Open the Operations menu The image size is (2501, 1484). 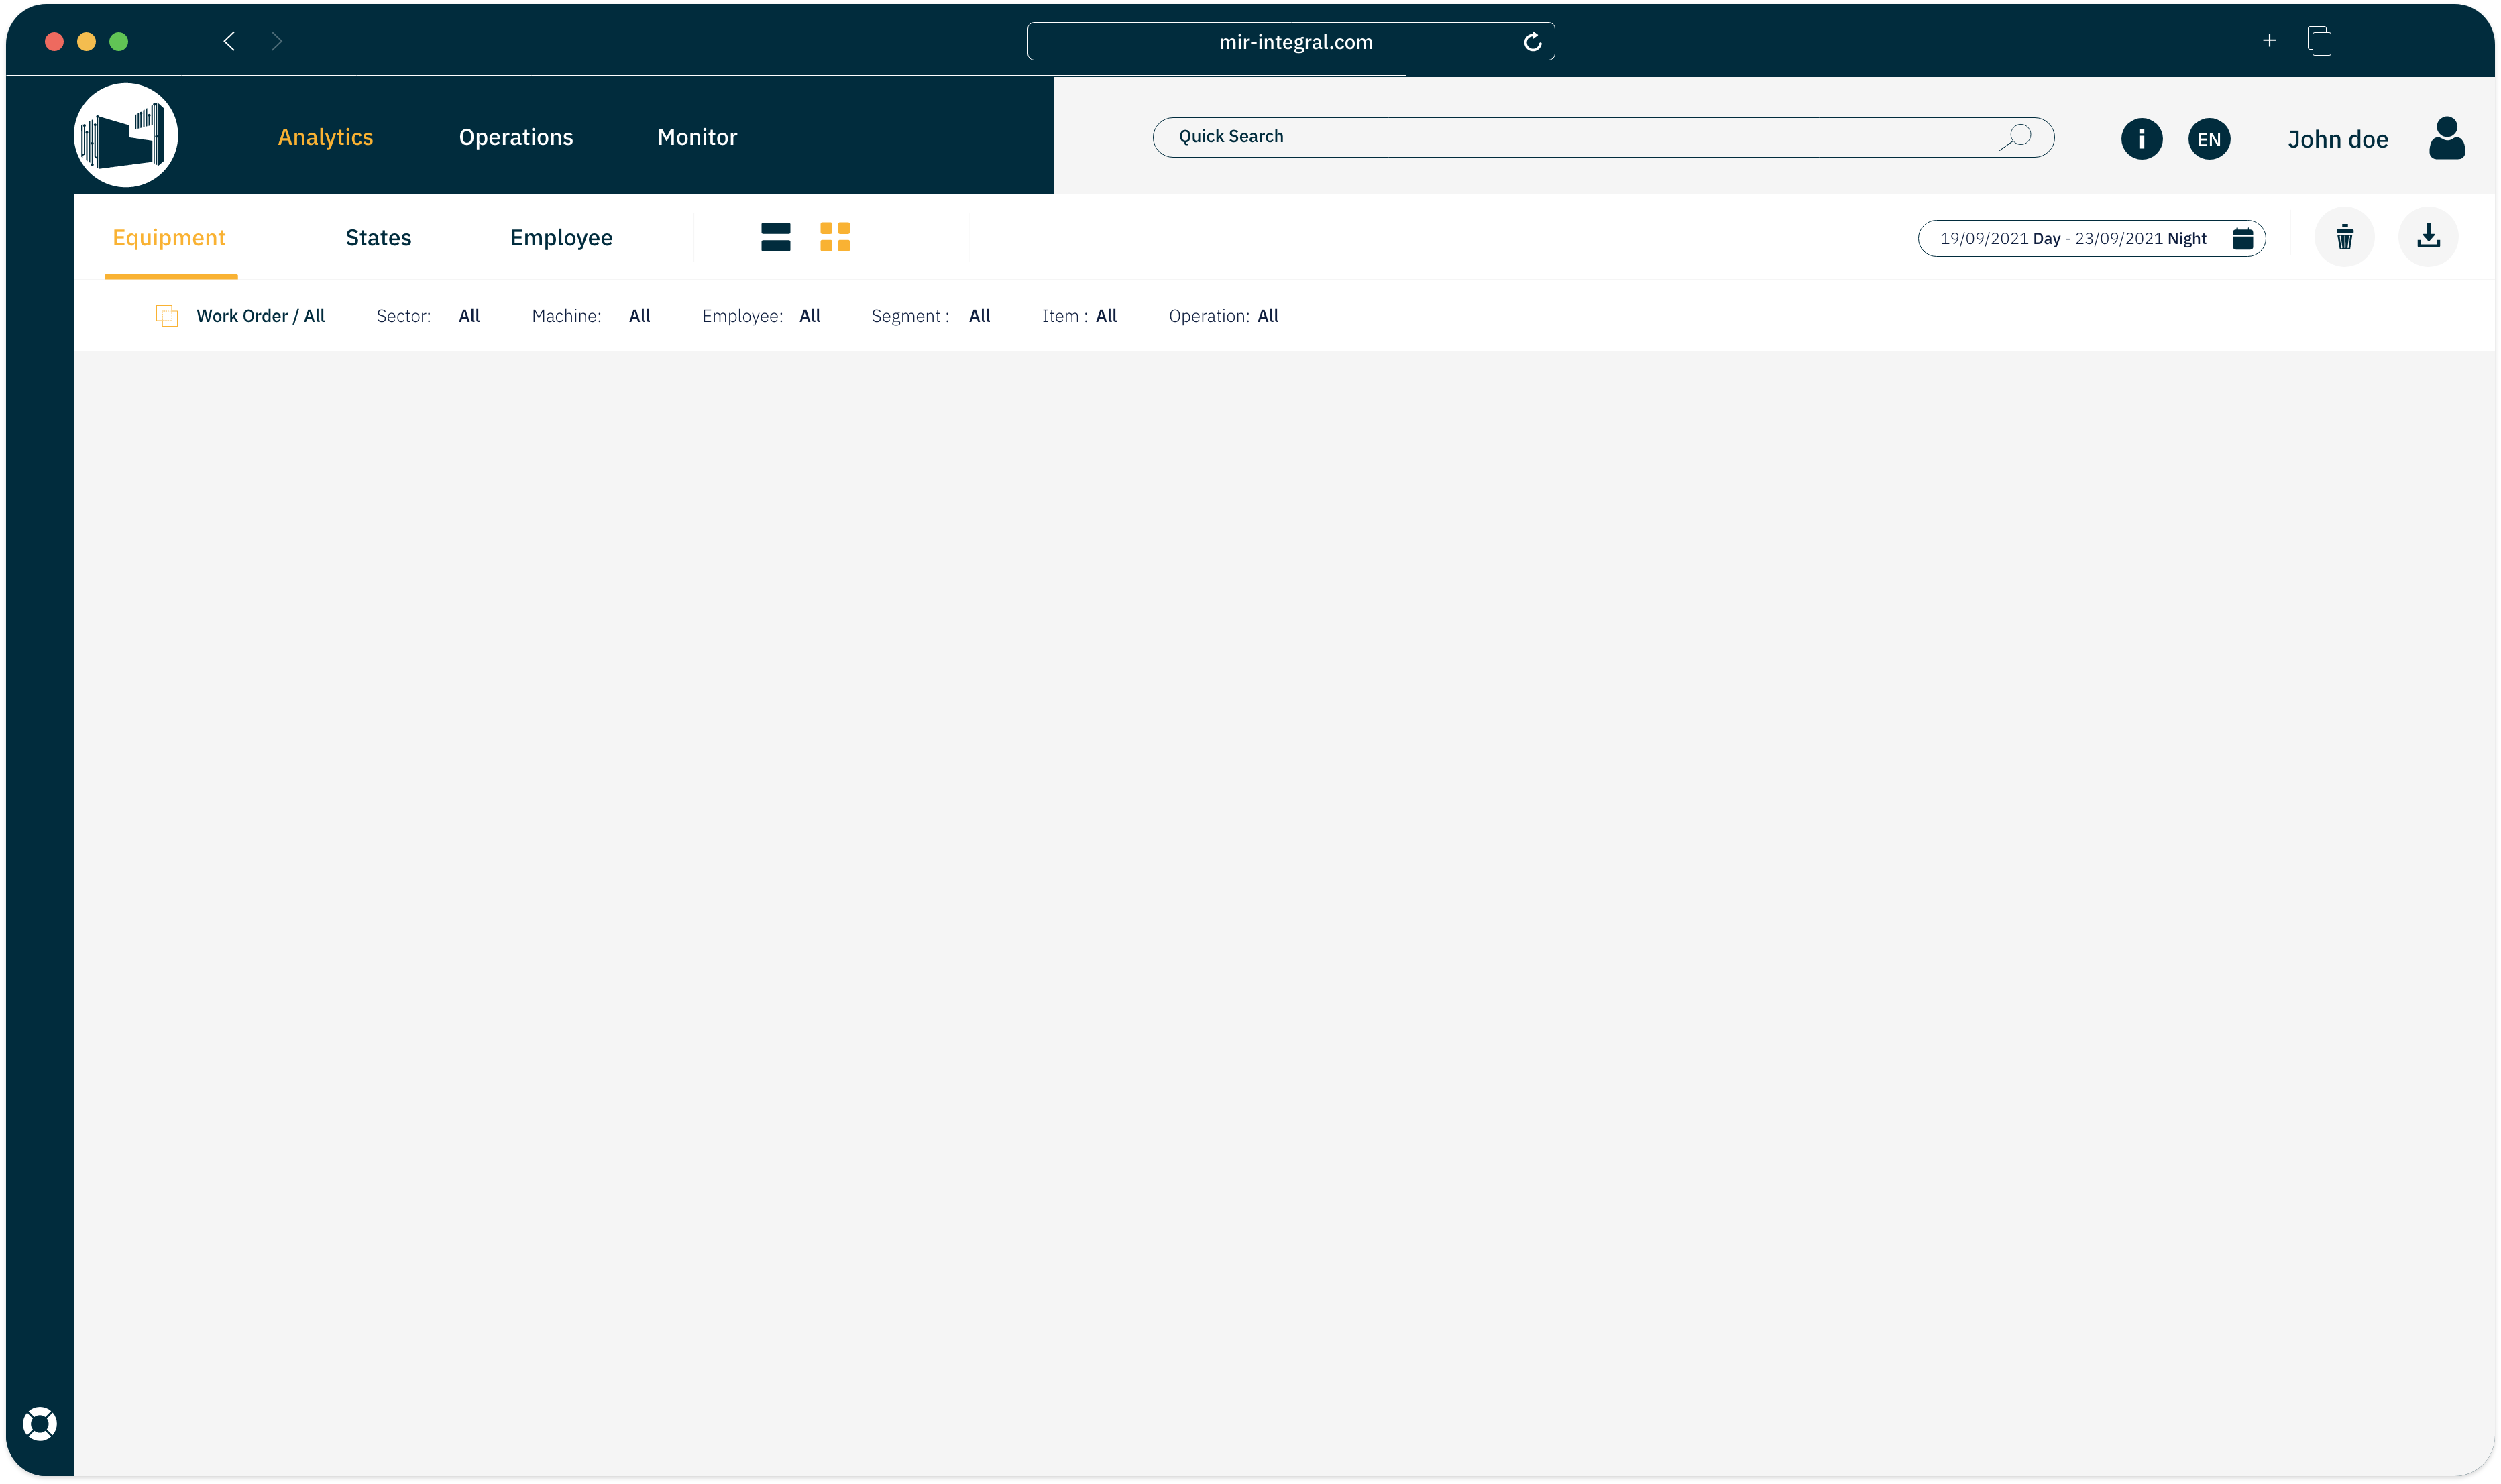(x=516, y=137)
